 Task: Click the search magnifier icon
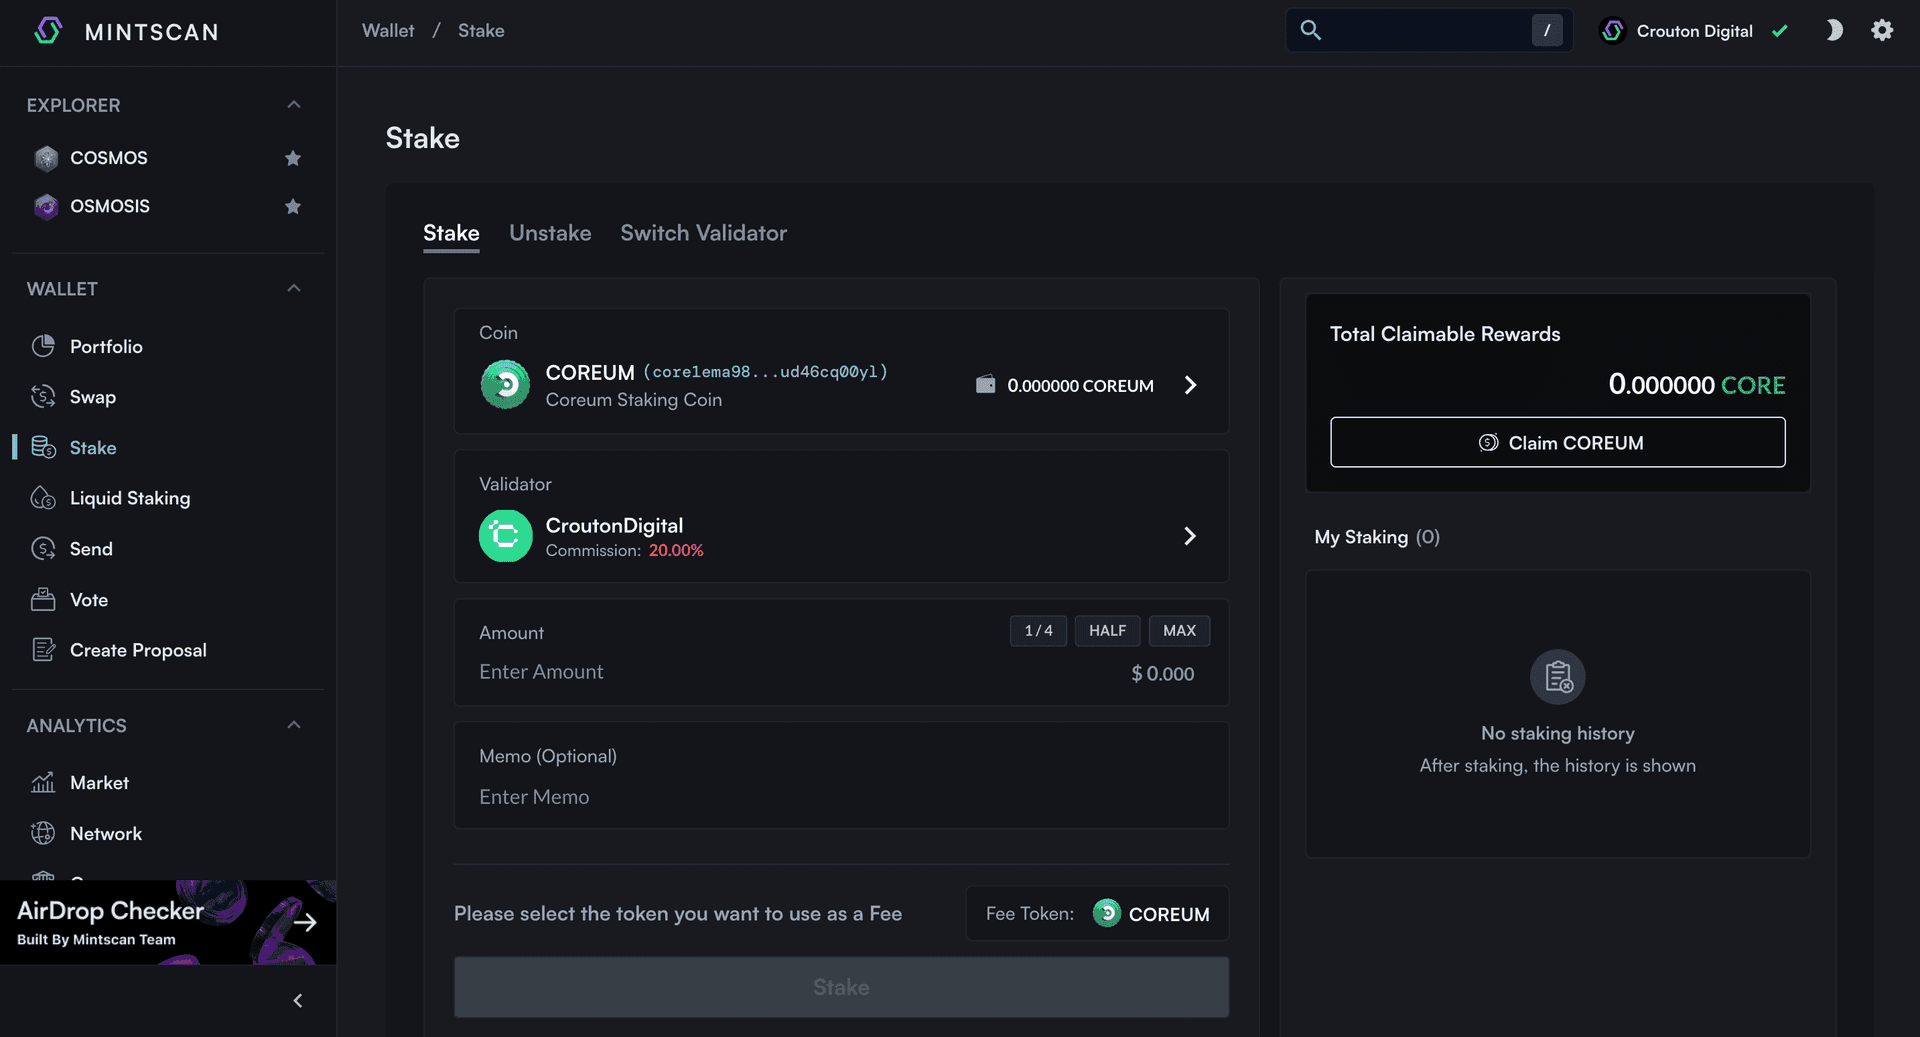[x=1310, y=31]
